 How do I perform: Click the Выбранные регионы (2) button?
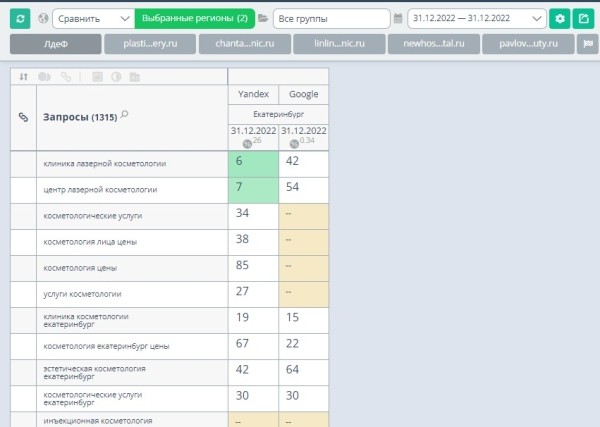(195, 18)
